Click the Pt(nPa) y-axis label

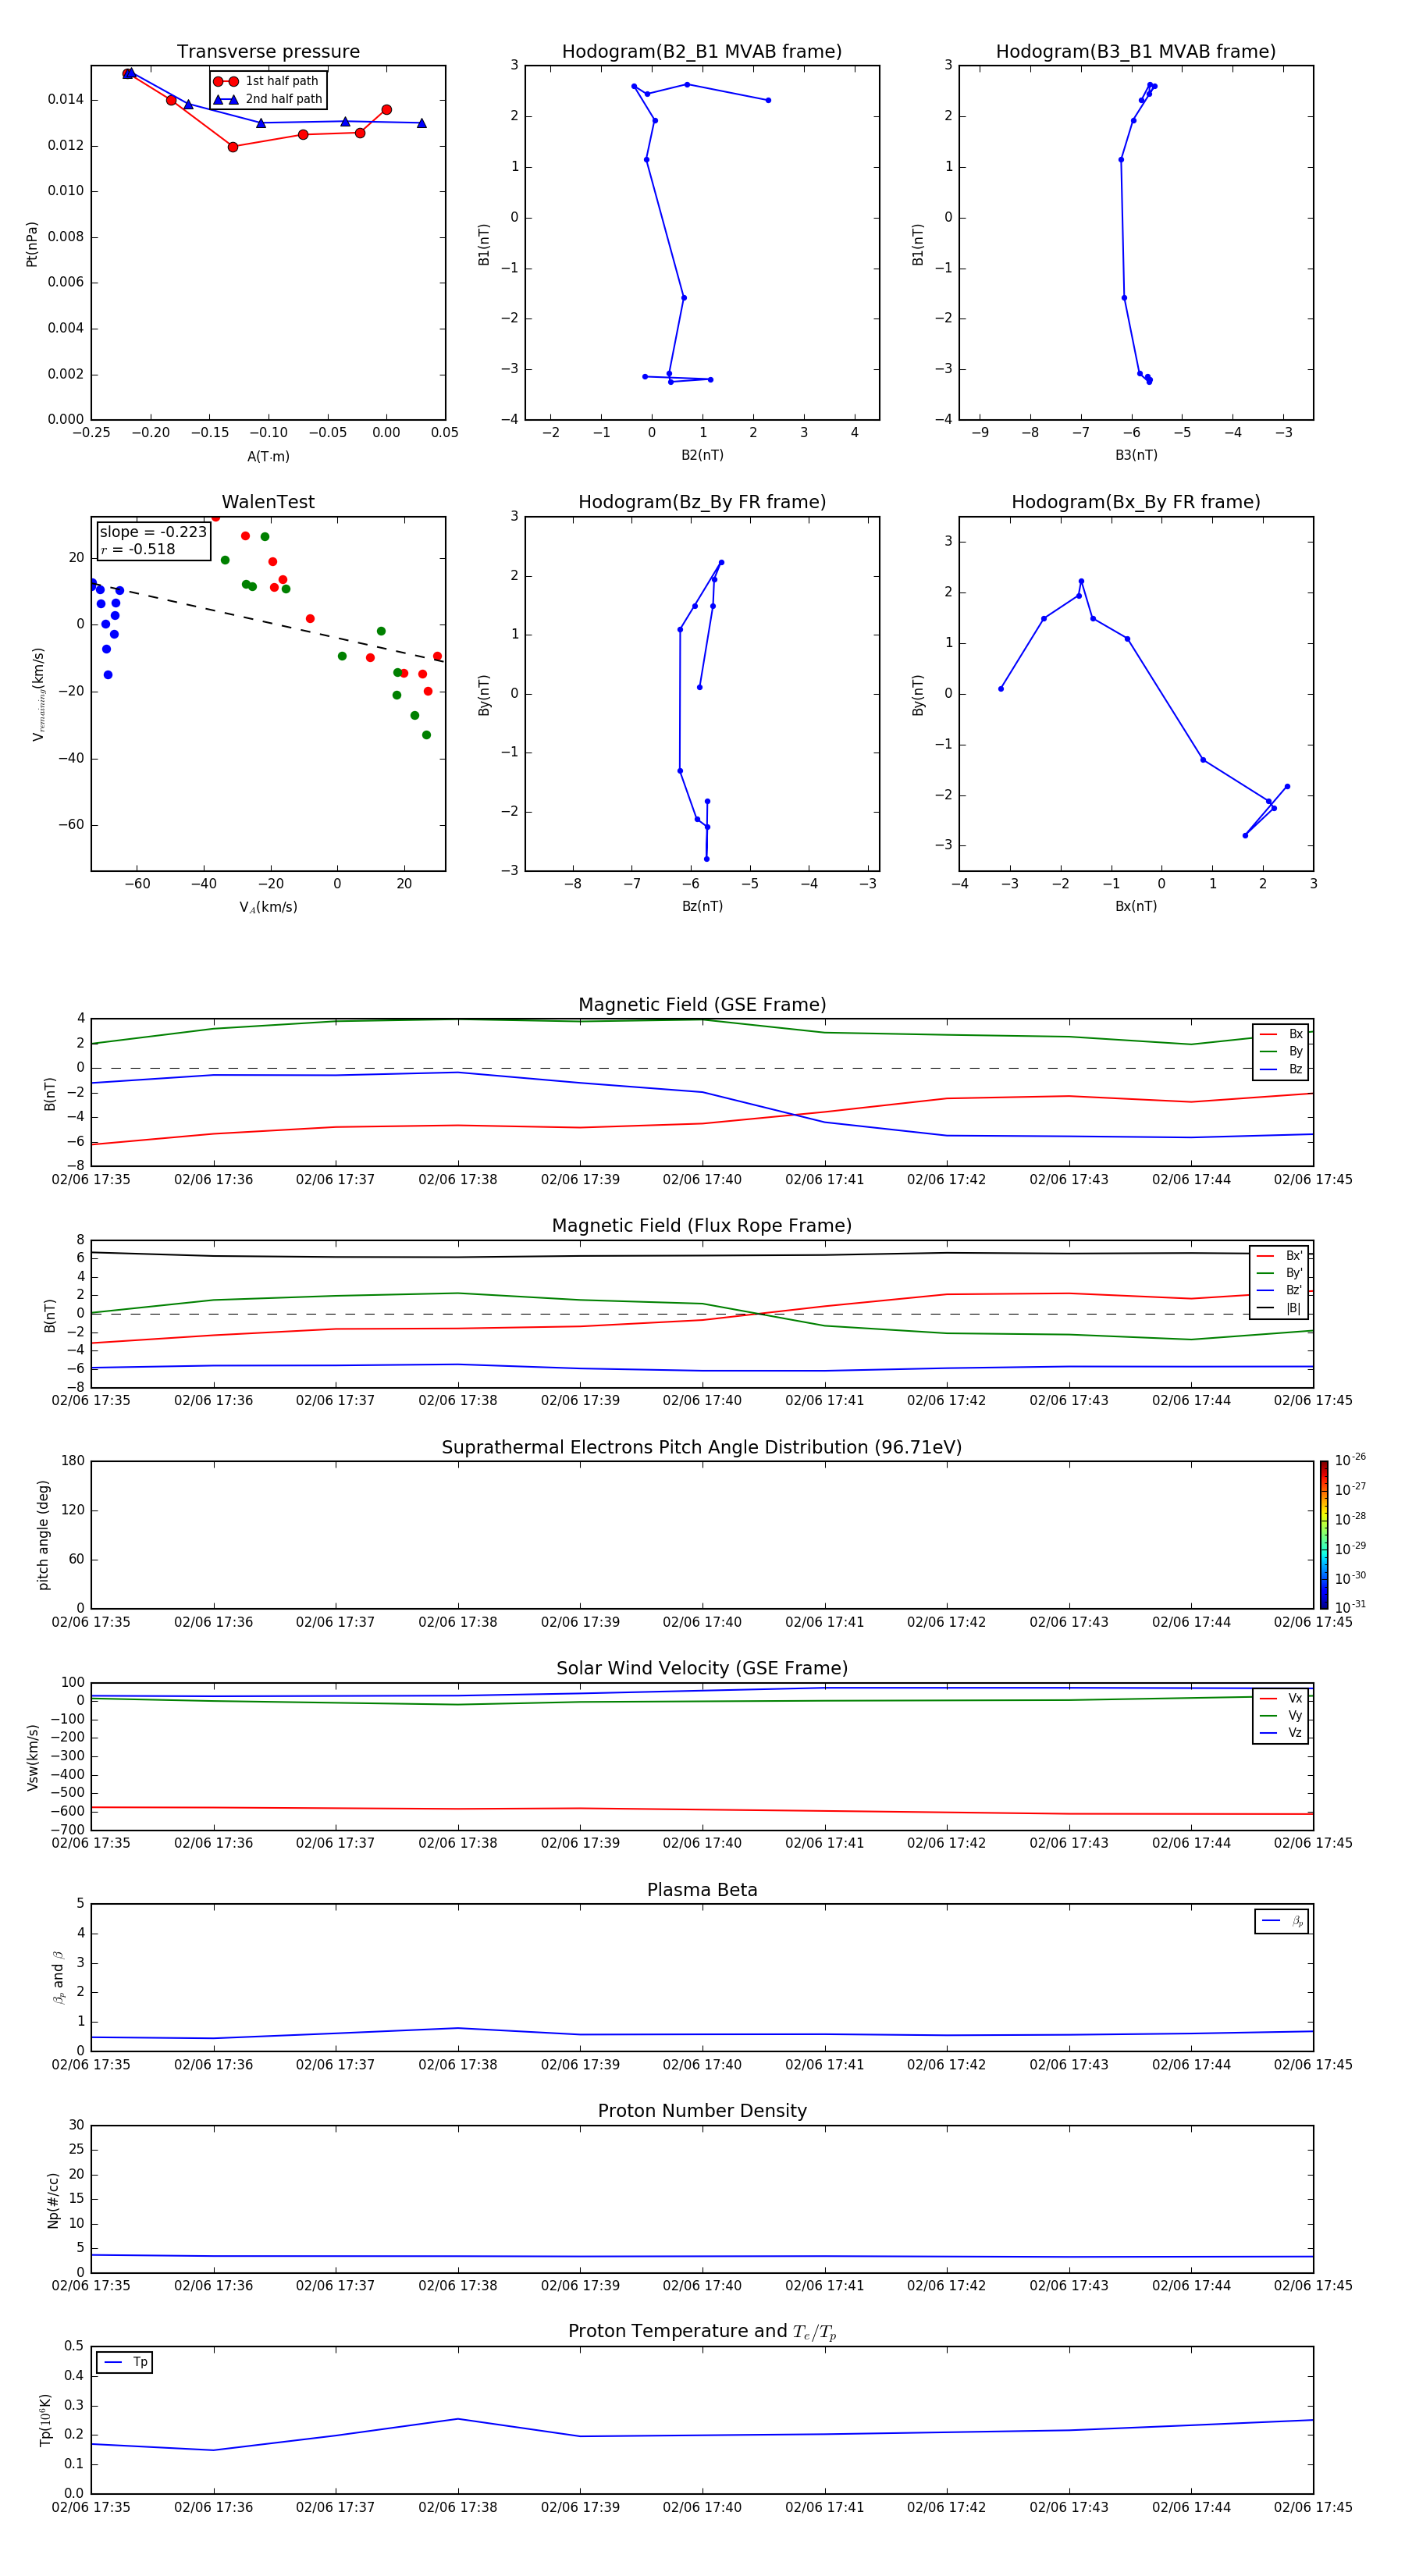(x=32, y=244)
